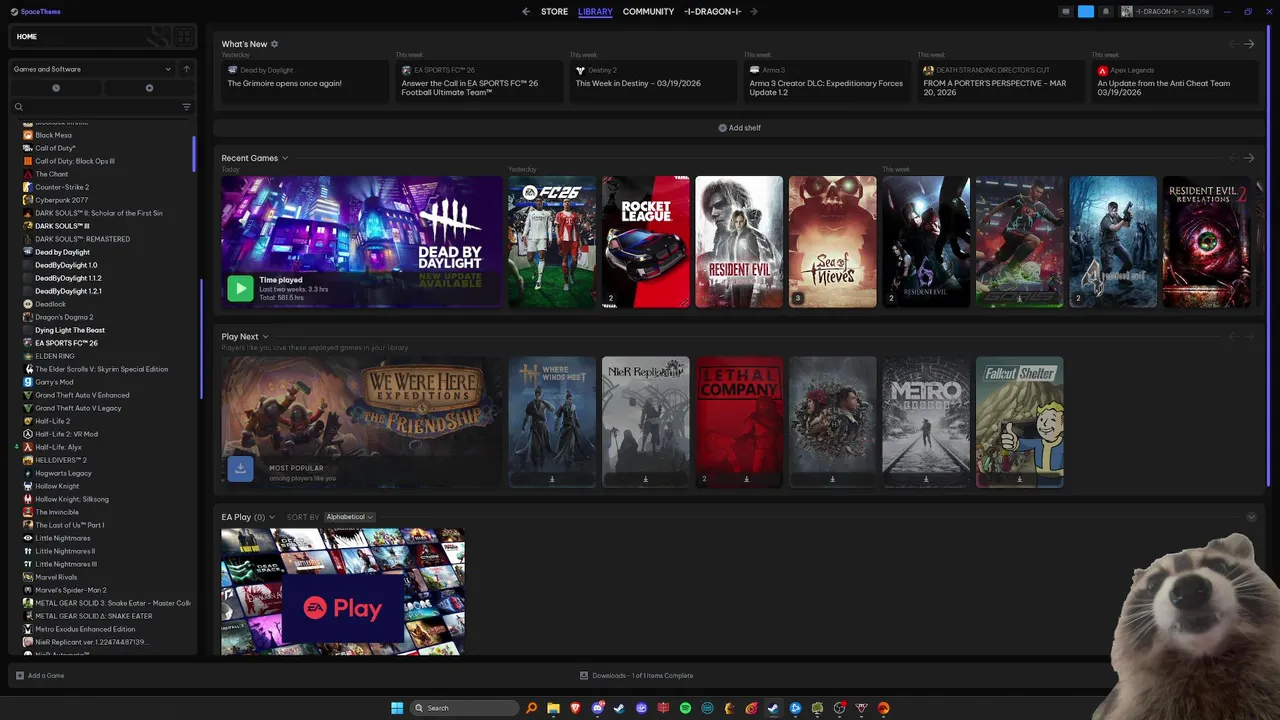This screenshot has width=1280, height=720.
Task: Click We Were Here download button
Action: (x=240, y=468)
